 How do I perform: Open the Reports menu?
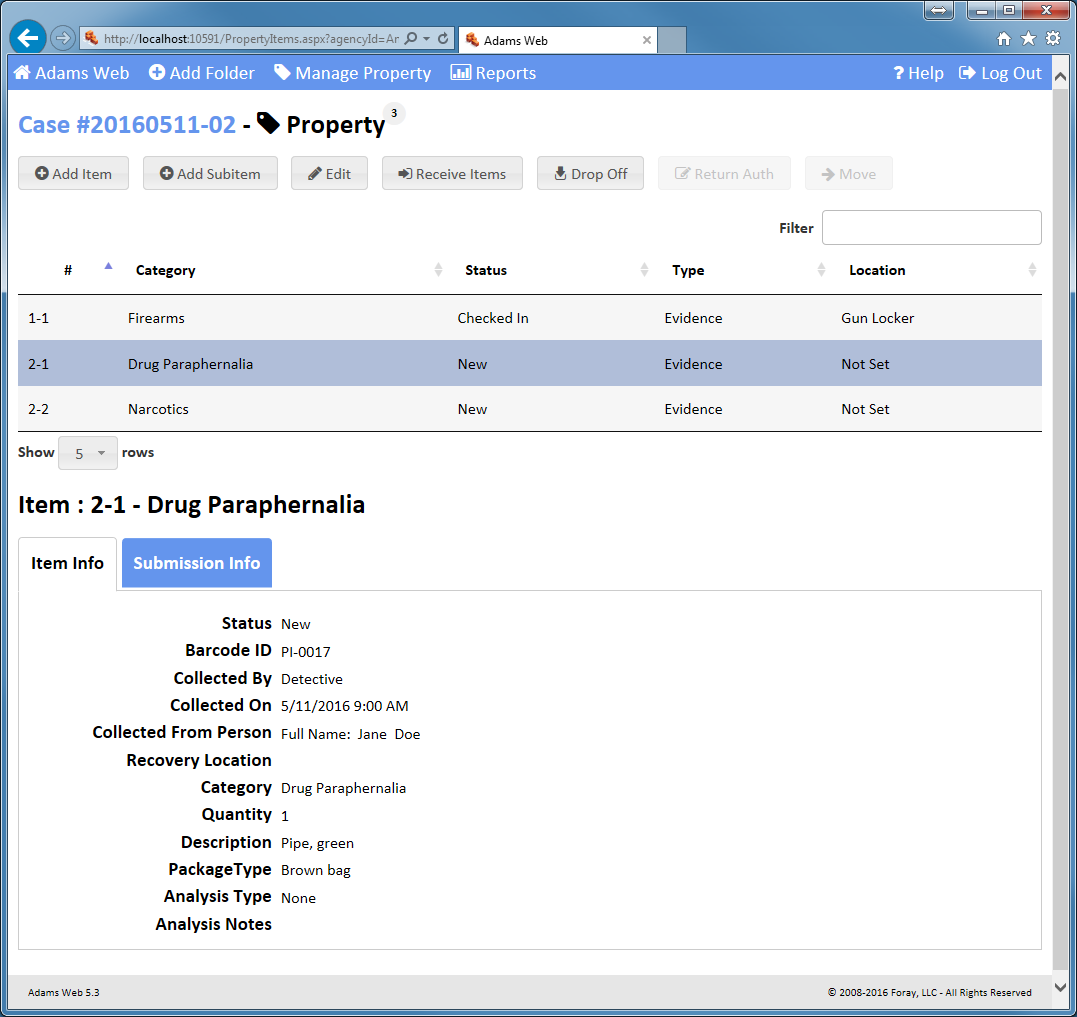tap(493, 73)
